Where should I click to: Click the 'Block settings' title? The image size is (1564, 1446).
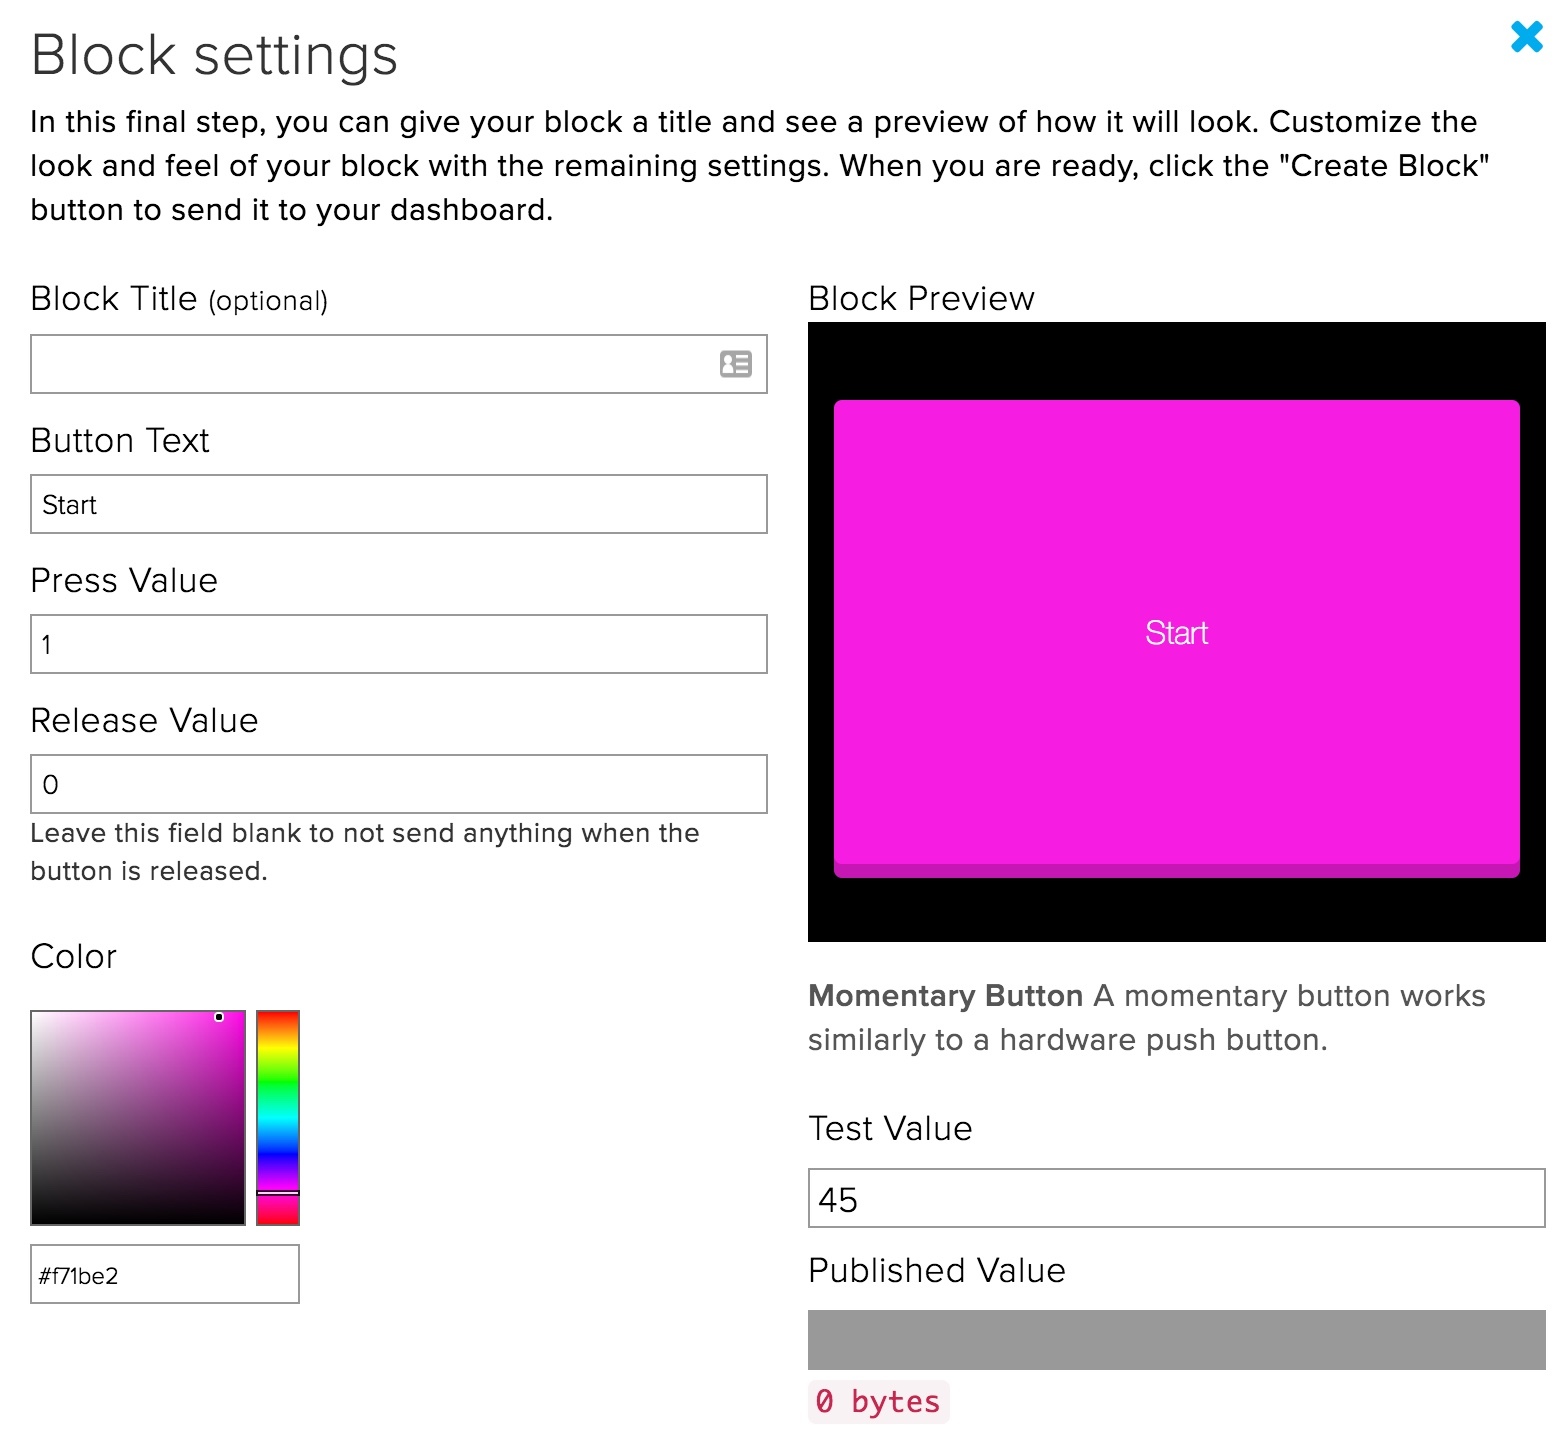(214, 55)
